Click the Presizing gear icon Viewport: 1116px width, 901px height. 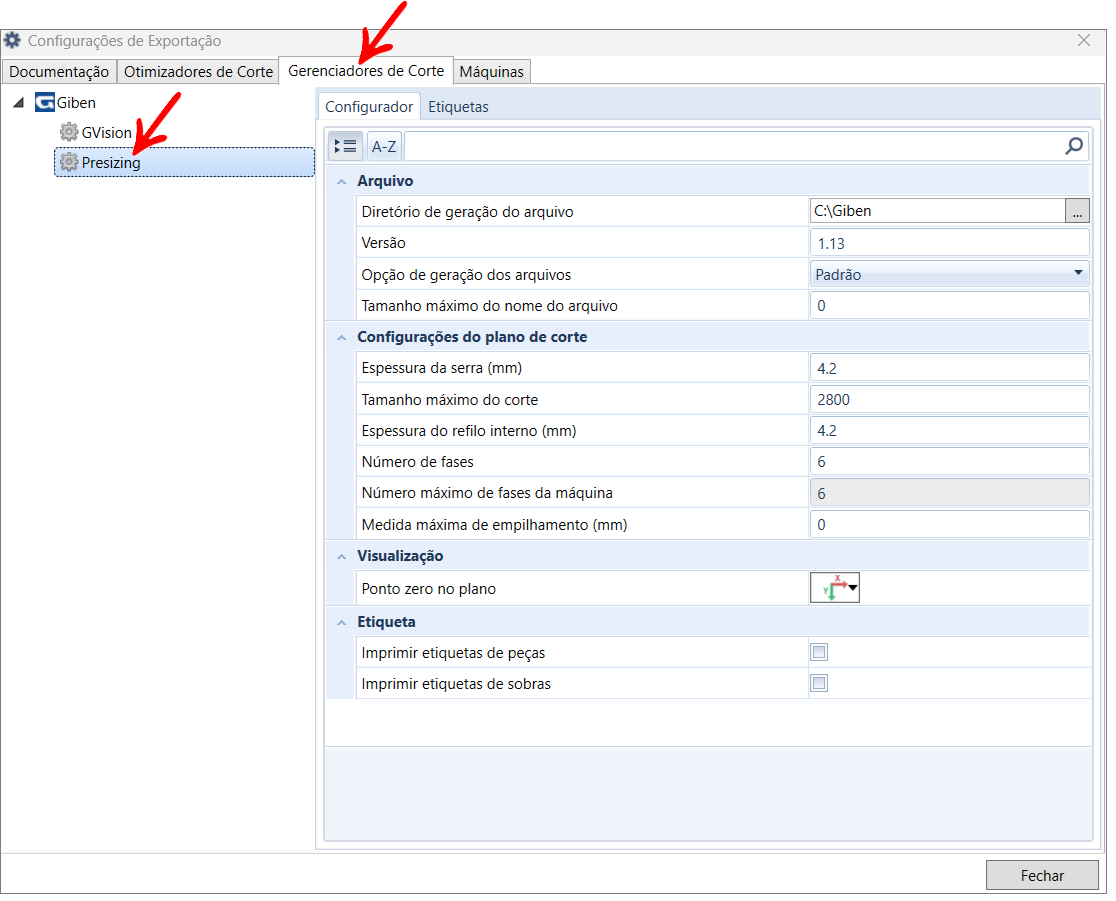point(69,162)
